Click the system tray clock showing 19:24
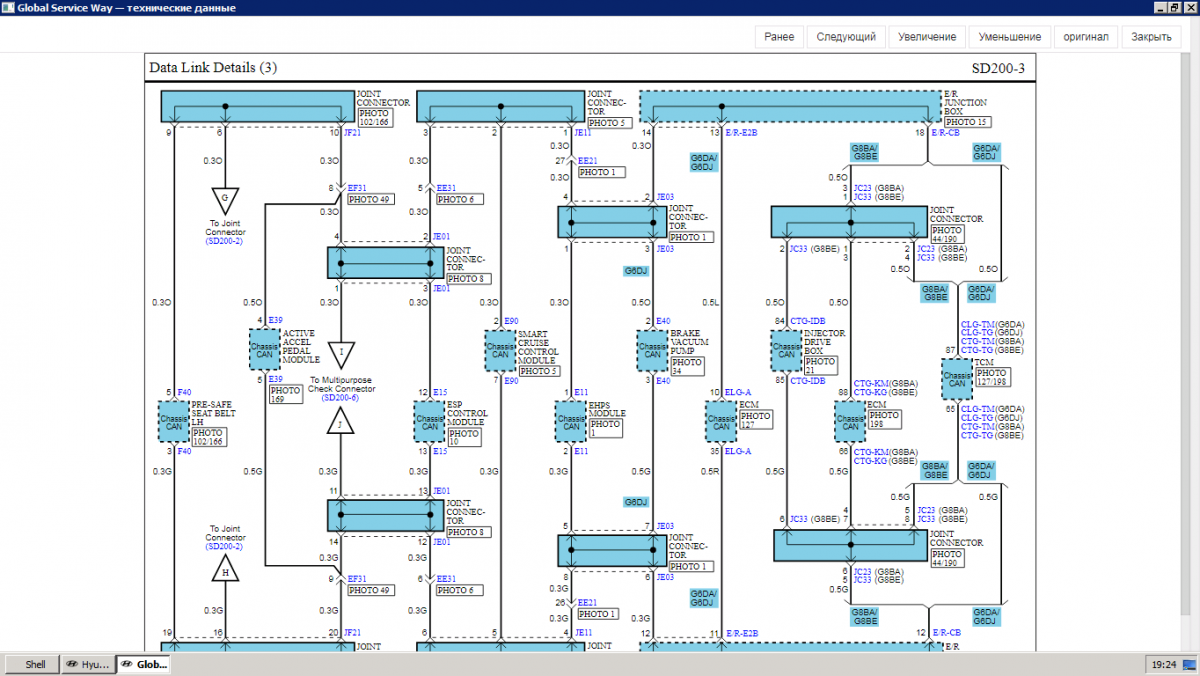This screenshot has width=1200, height=676. pyautogui.click(x=1163, y=664)
